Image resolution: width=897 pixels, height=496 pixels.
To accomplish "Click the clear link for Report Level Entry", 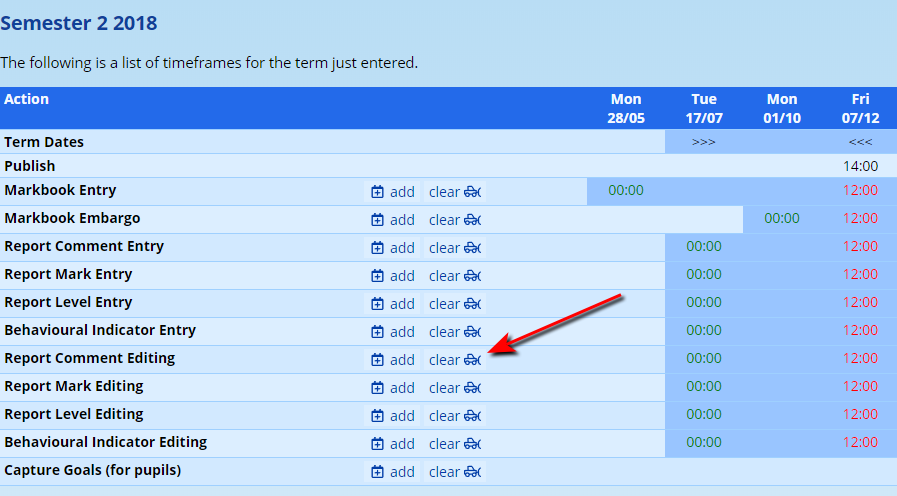I will pyautogui.click(x=444, y=304).
